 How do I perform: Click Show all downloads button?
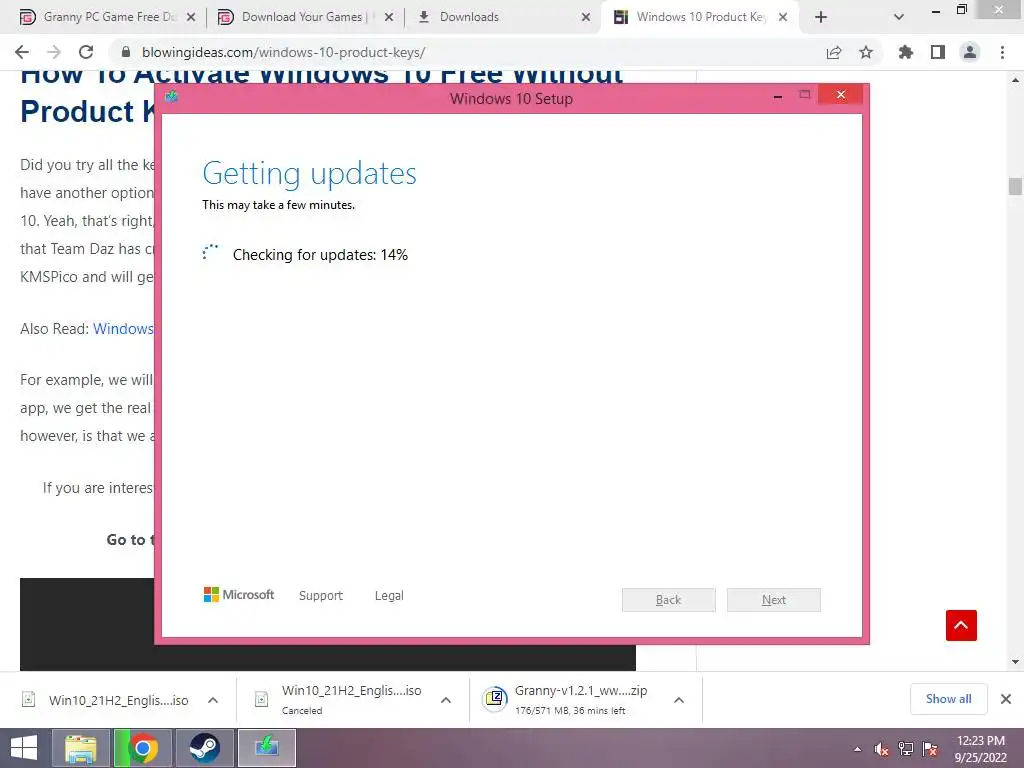pos(949,699)
